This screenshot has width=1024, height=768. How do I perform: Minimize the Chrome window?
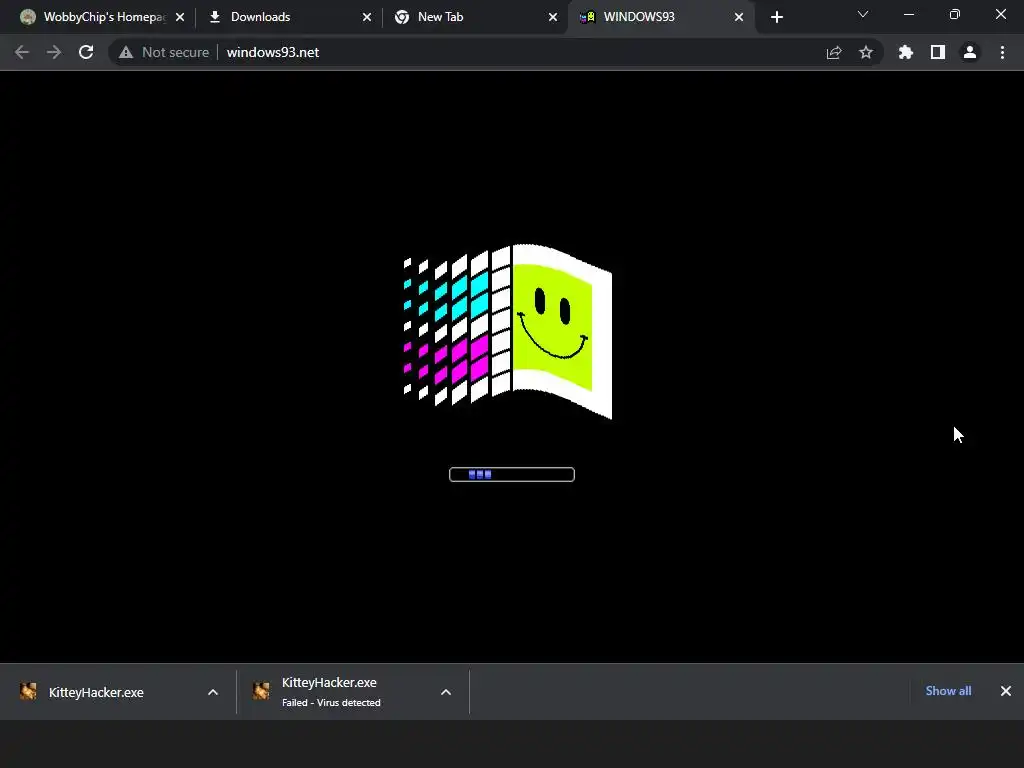click(909, 14)
